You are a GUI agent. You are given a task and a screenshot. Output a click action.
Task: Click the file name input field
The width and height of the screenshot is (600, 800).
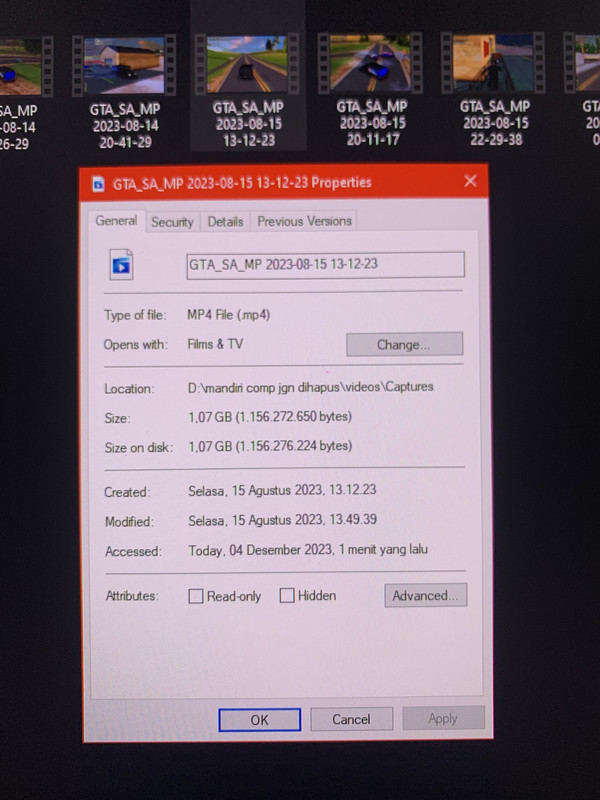326,265
